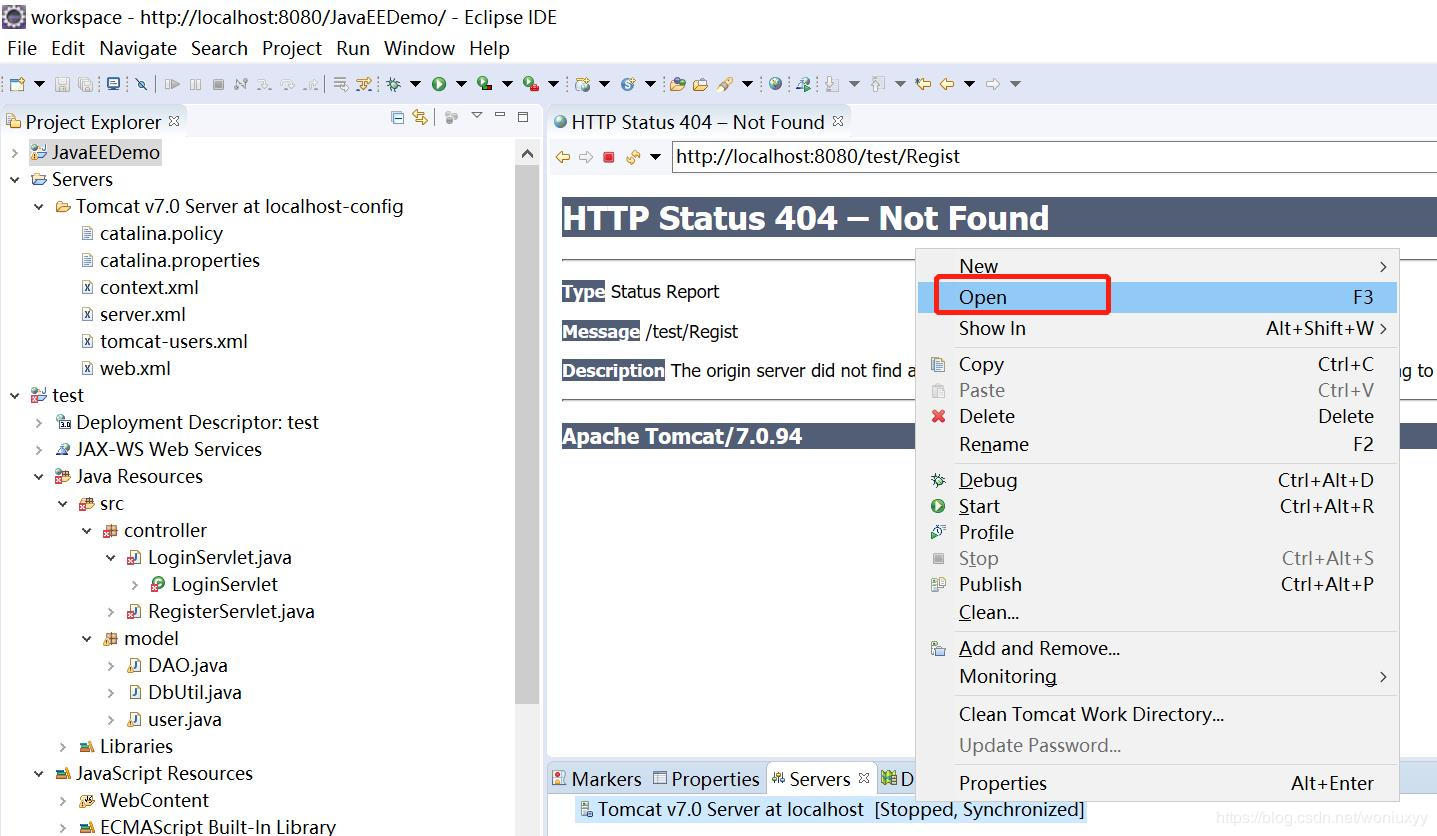Expand the Libraries node
This screenshot has height=836, width=1437.
[x=63, y=747]
